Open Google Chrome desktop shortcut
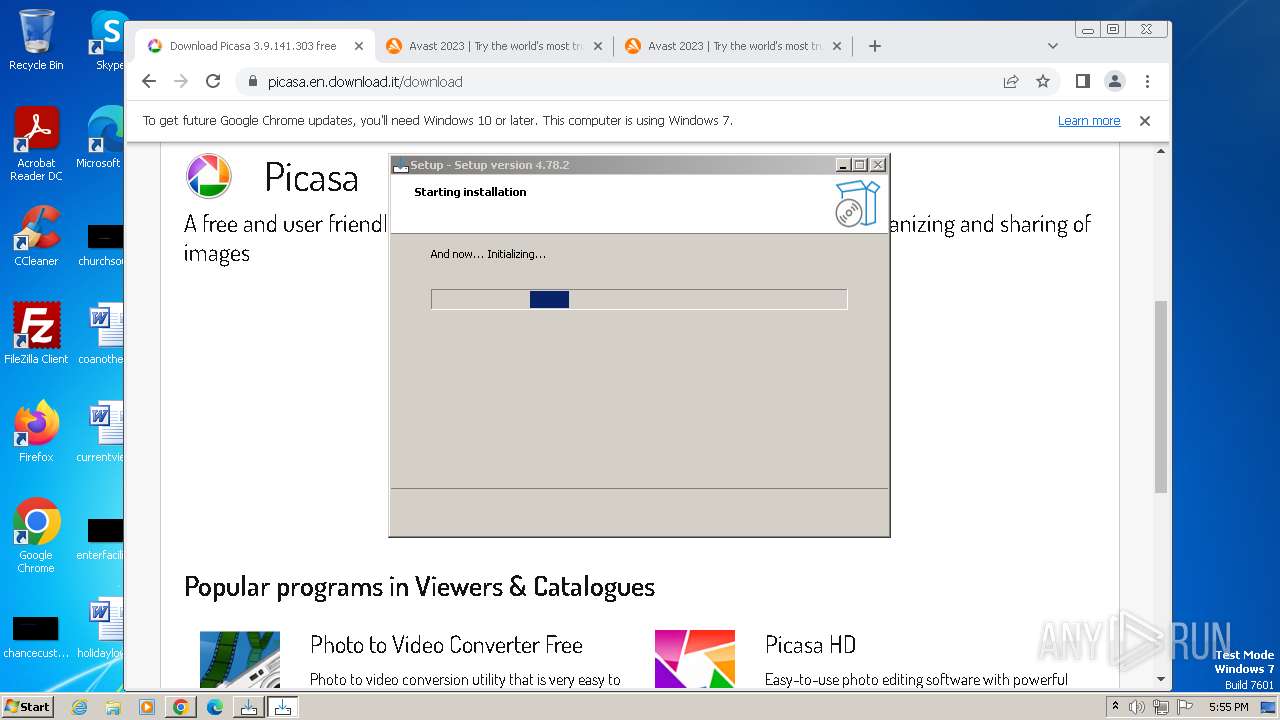The height and width of the screenshot is (720, 1280). coord(36,536)
